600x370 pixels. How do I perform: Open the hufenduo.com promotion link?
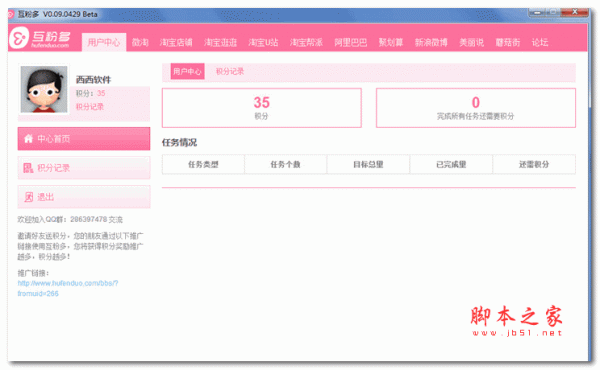click(68, 289)
